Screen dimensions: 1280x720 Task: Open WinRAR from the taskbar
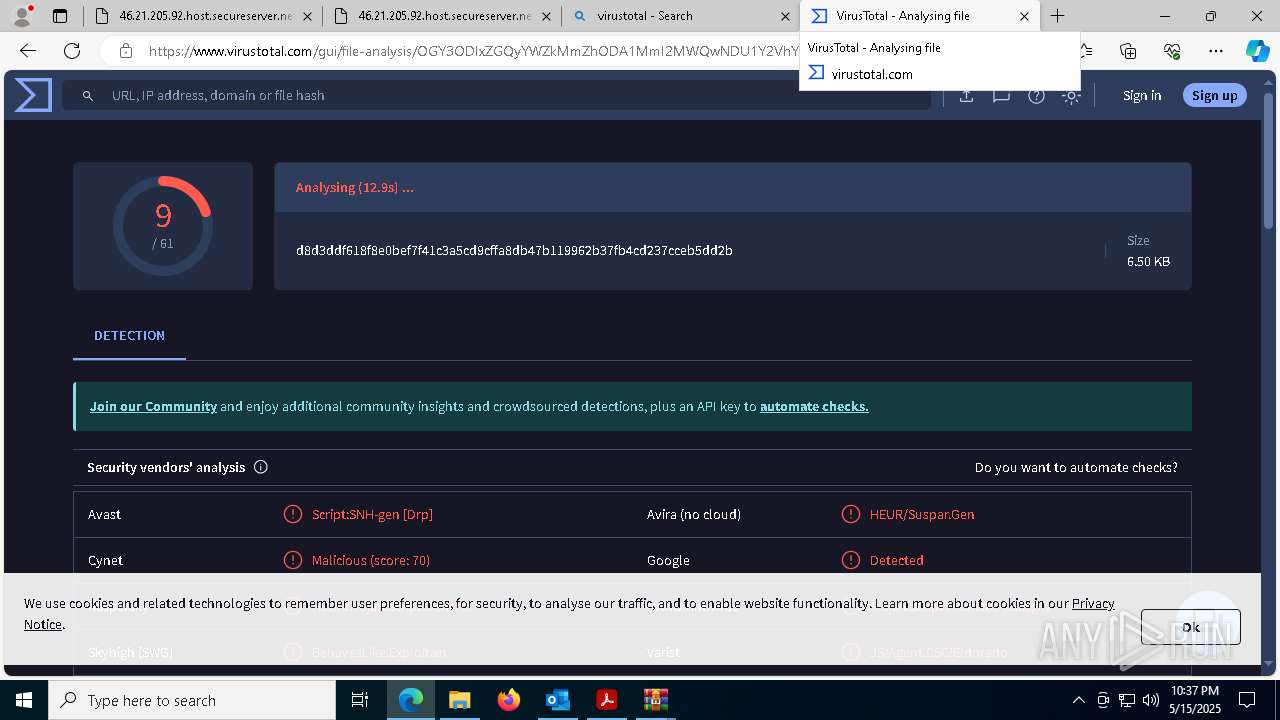(x=655, y=700)
